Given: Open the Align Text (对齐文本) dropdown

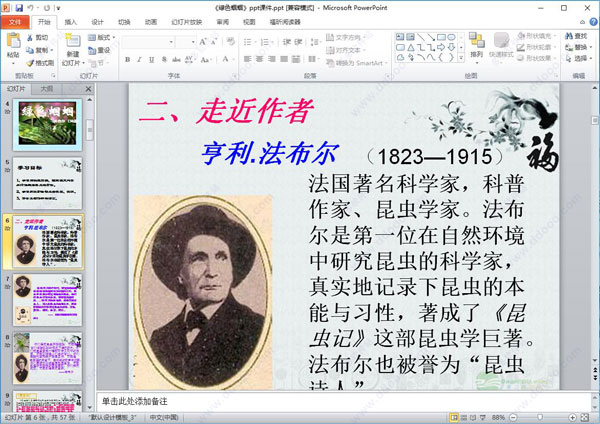Looking at the screenshot, I should (x=346, y=50).
